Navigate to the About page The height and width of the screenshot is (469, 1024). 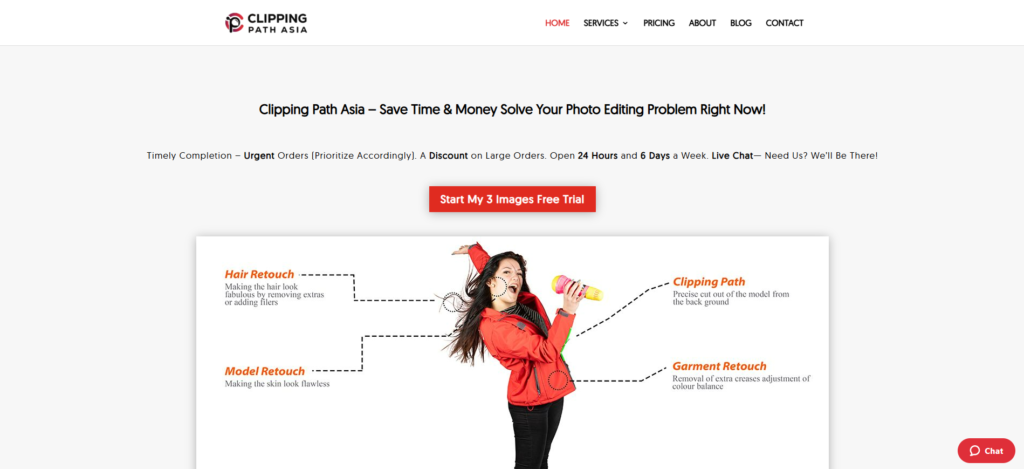[x=702, y=23]
